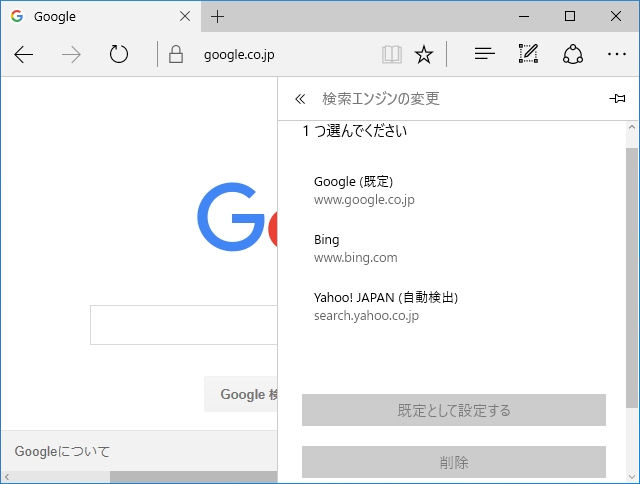Add page to favorites star
The width and height of the screenshot is (640, 484).
pos(424,54)
